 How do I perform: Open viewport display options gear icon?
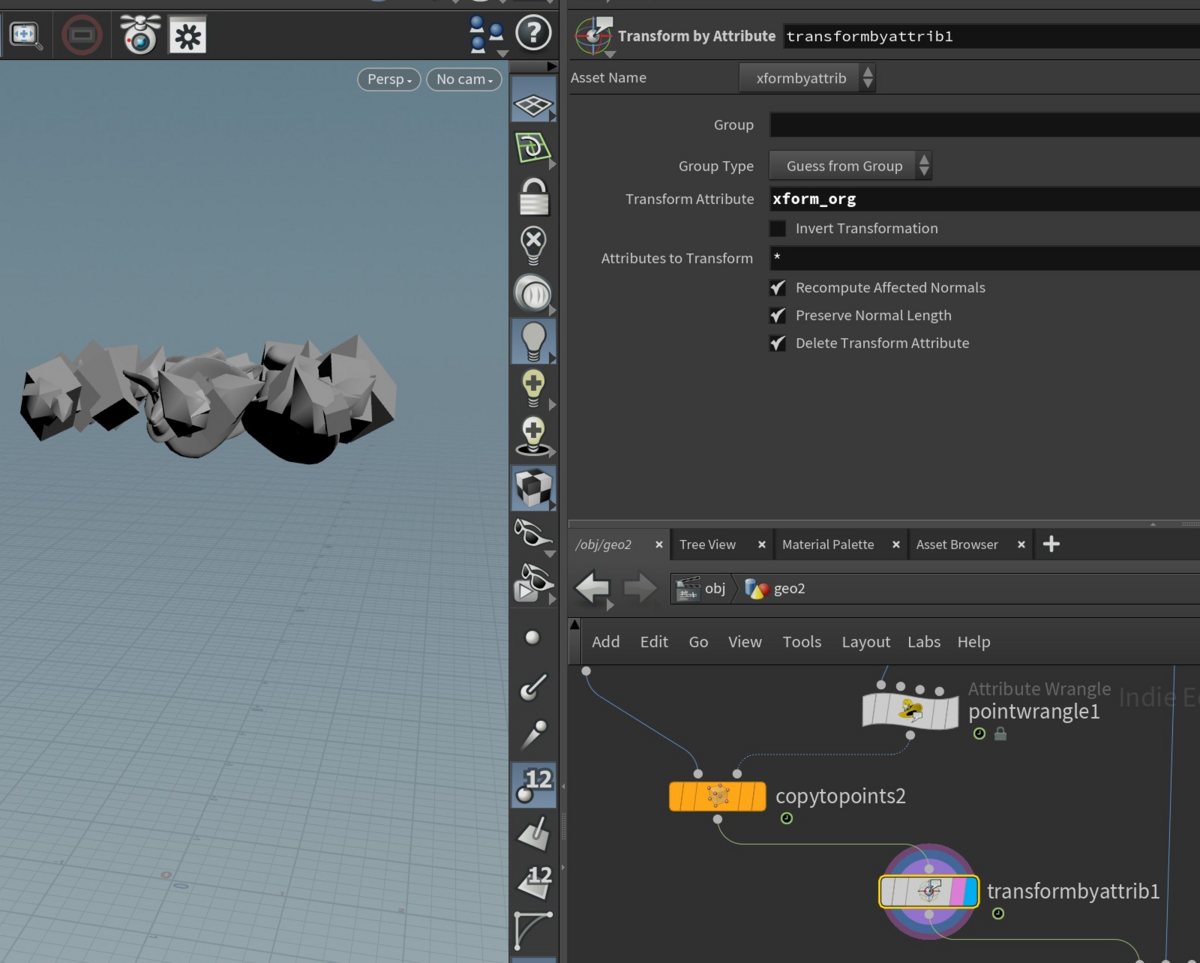click(187, 36)
